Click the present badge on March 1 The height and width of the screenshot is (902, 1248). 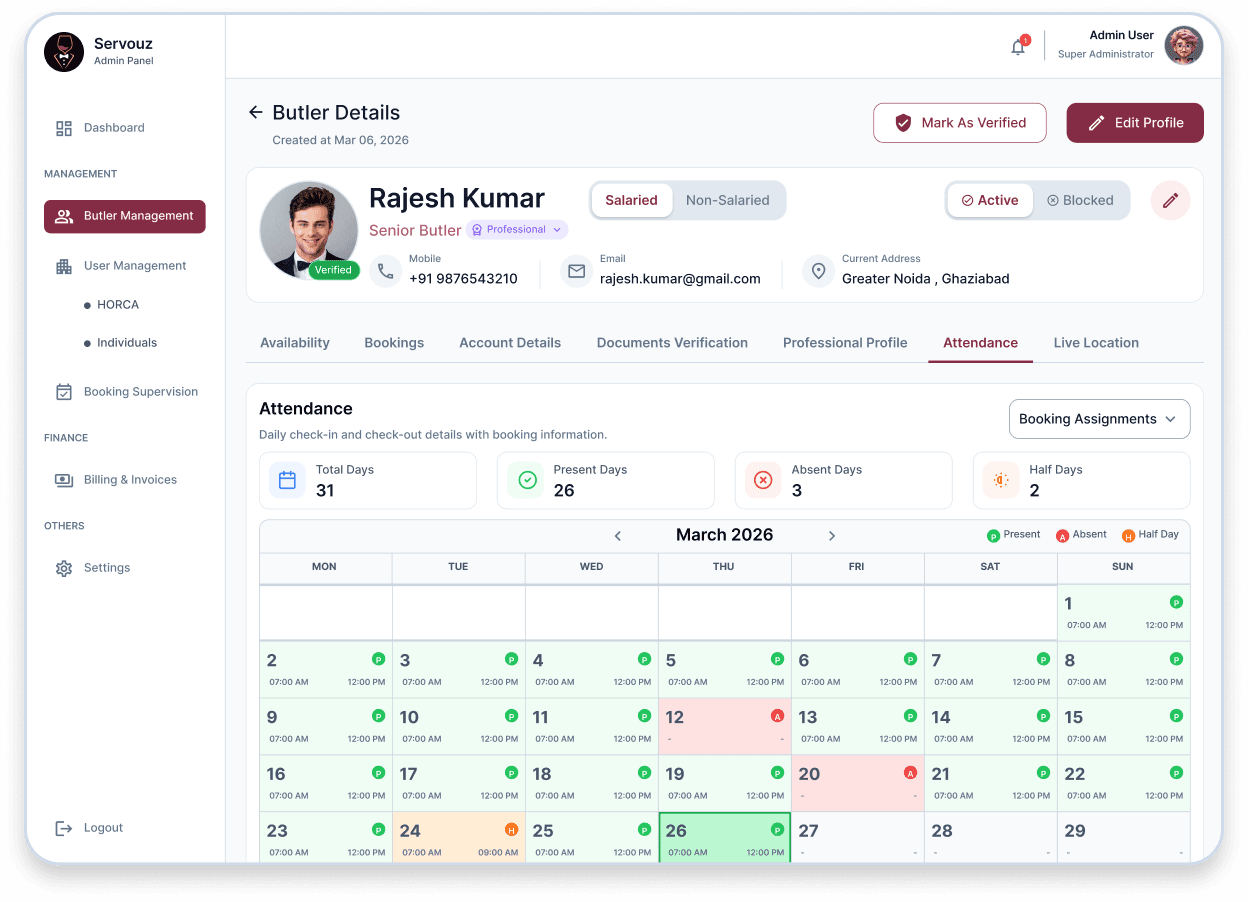[1176, 602]
